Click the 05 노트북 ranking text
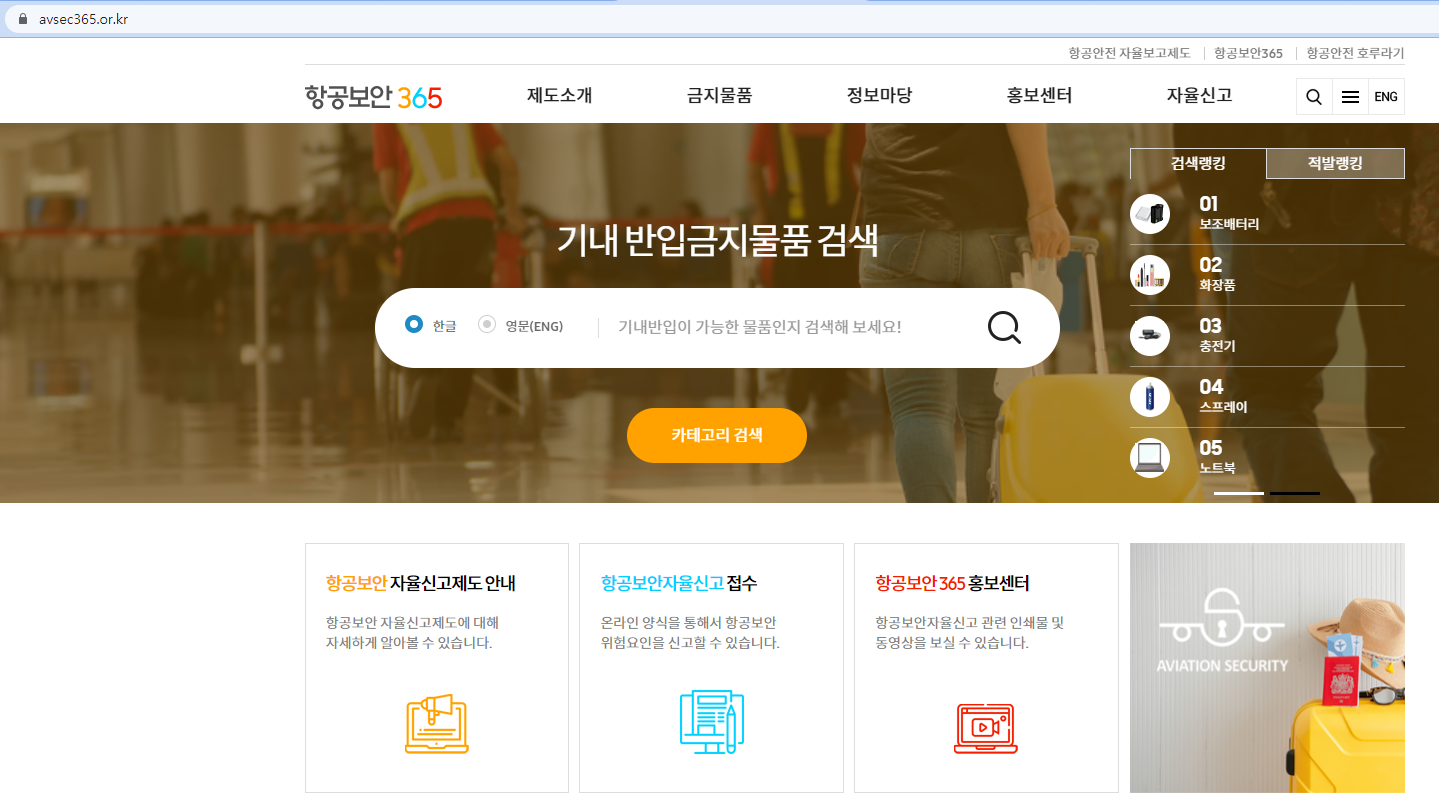 pyautogui.click(x=1217, y=458)
